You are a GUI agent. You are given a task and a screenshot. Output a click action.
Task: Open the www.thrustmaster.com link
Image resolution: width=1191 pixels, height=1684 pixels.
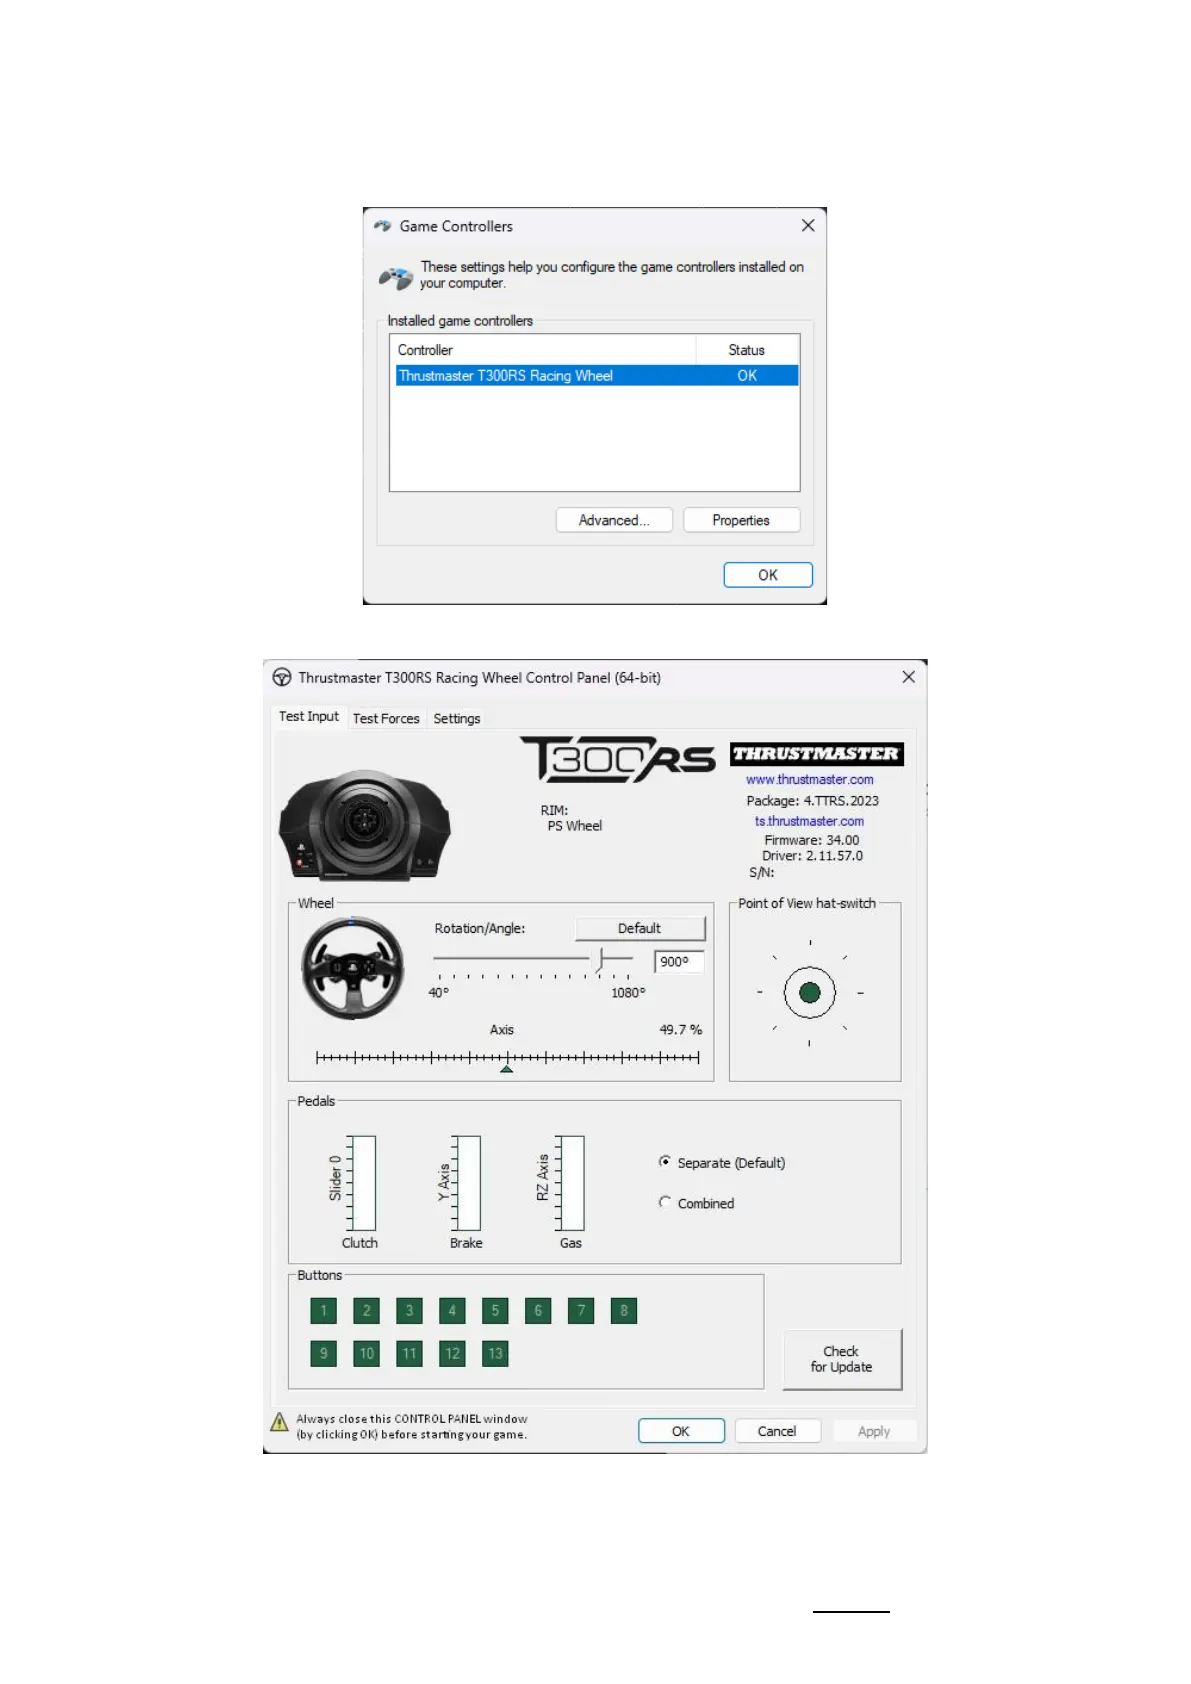810,779
